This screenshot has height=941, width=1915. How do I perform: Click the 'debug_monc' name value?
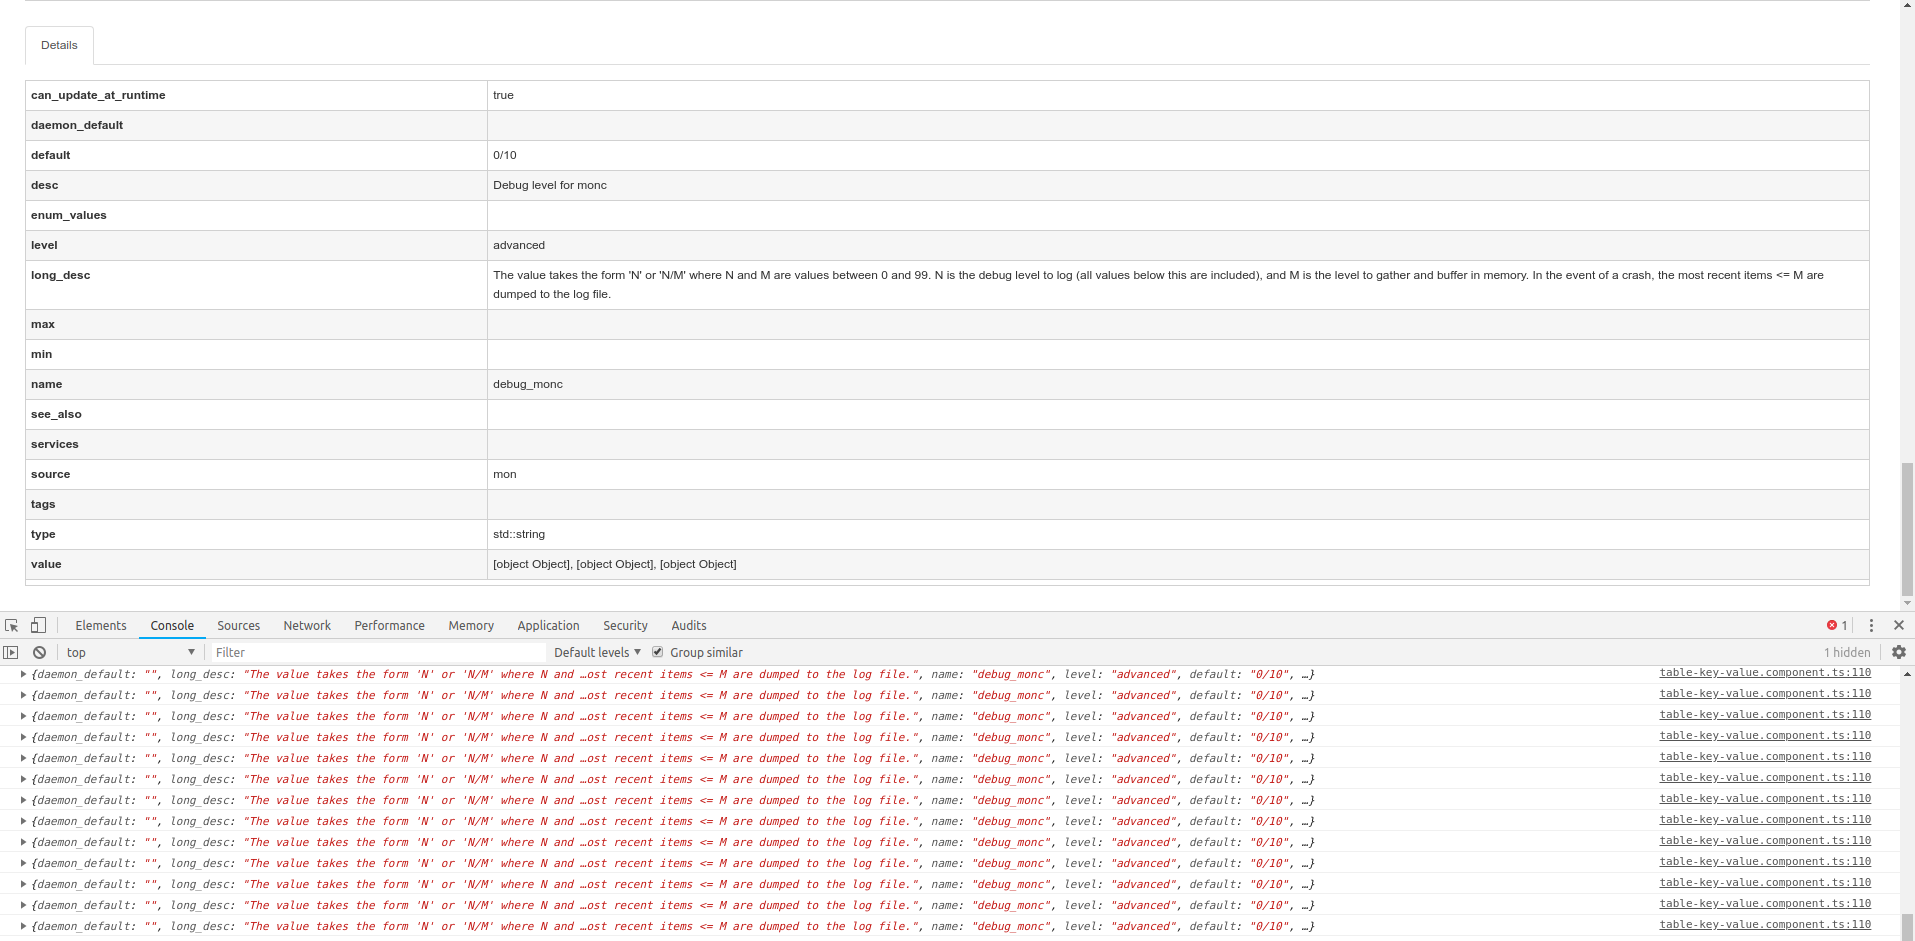pos(528,384)
